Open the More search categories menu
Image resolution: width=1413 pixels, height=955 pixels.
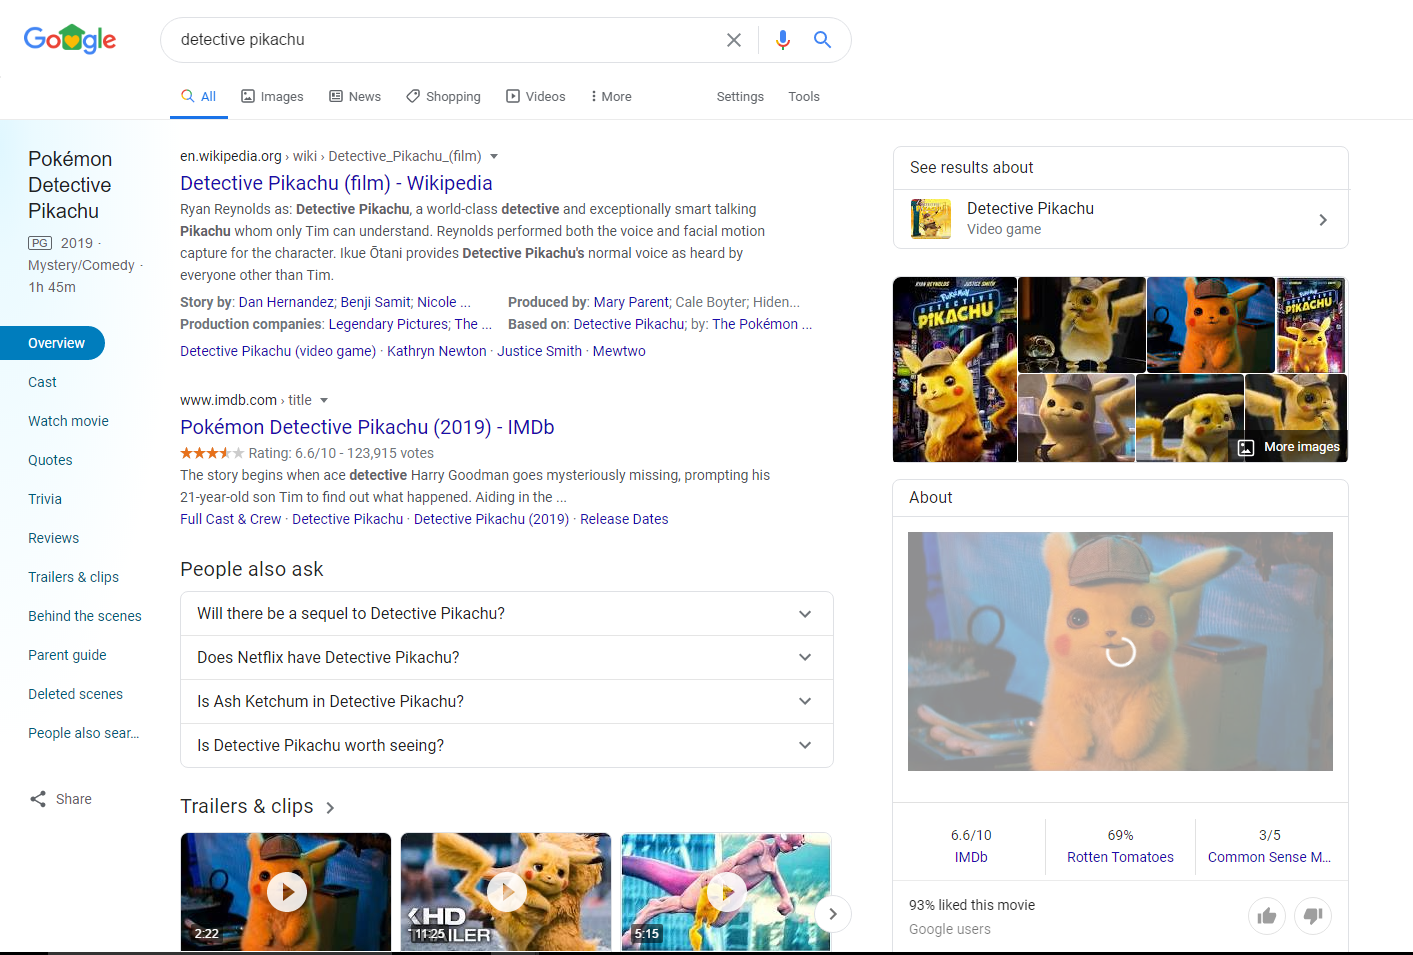[611, 97]
